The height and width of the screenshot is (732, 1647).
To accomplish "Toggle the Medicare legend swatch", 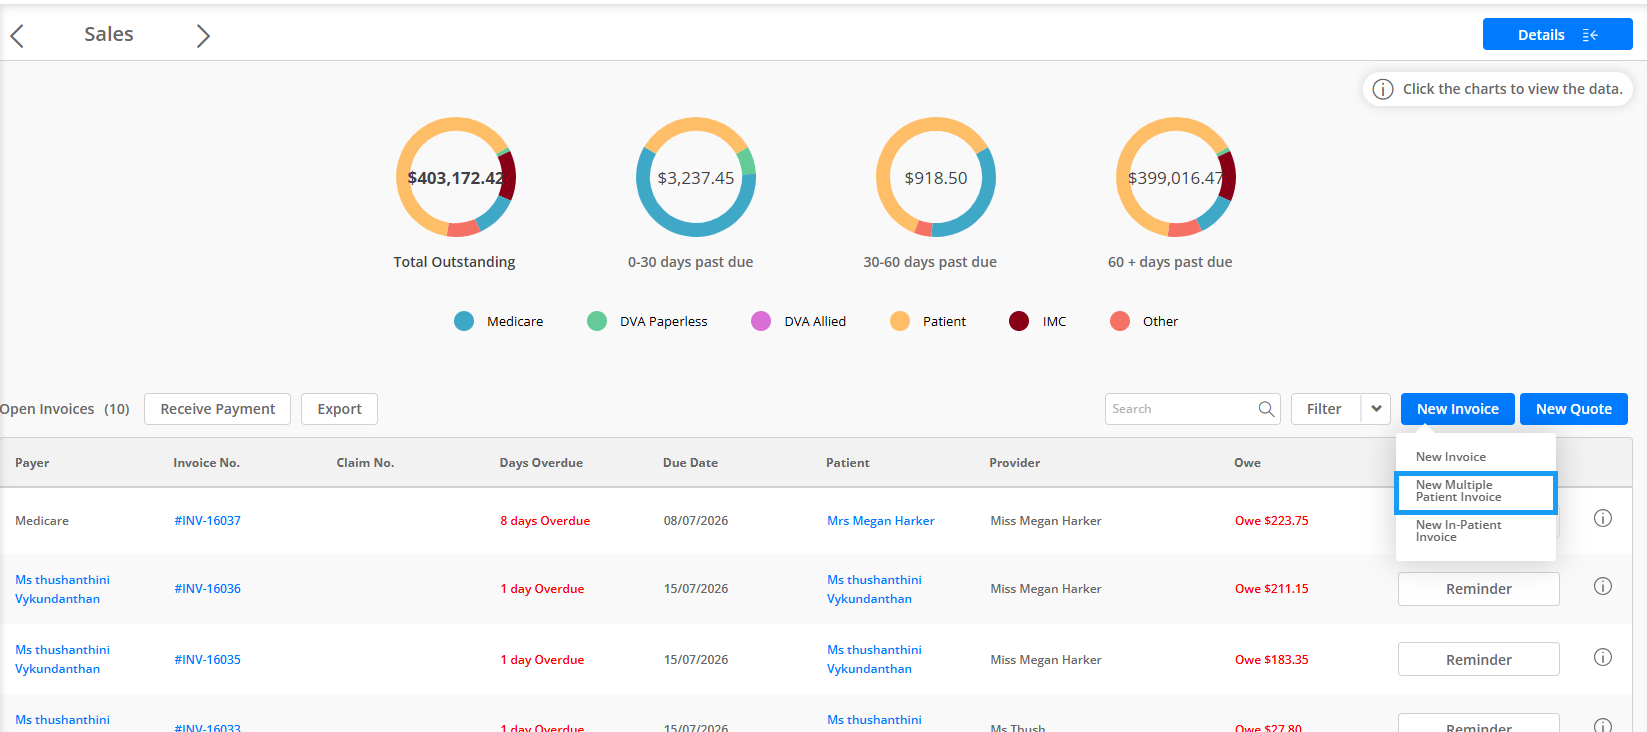I will pyautogui.click(x=464, y=321).
